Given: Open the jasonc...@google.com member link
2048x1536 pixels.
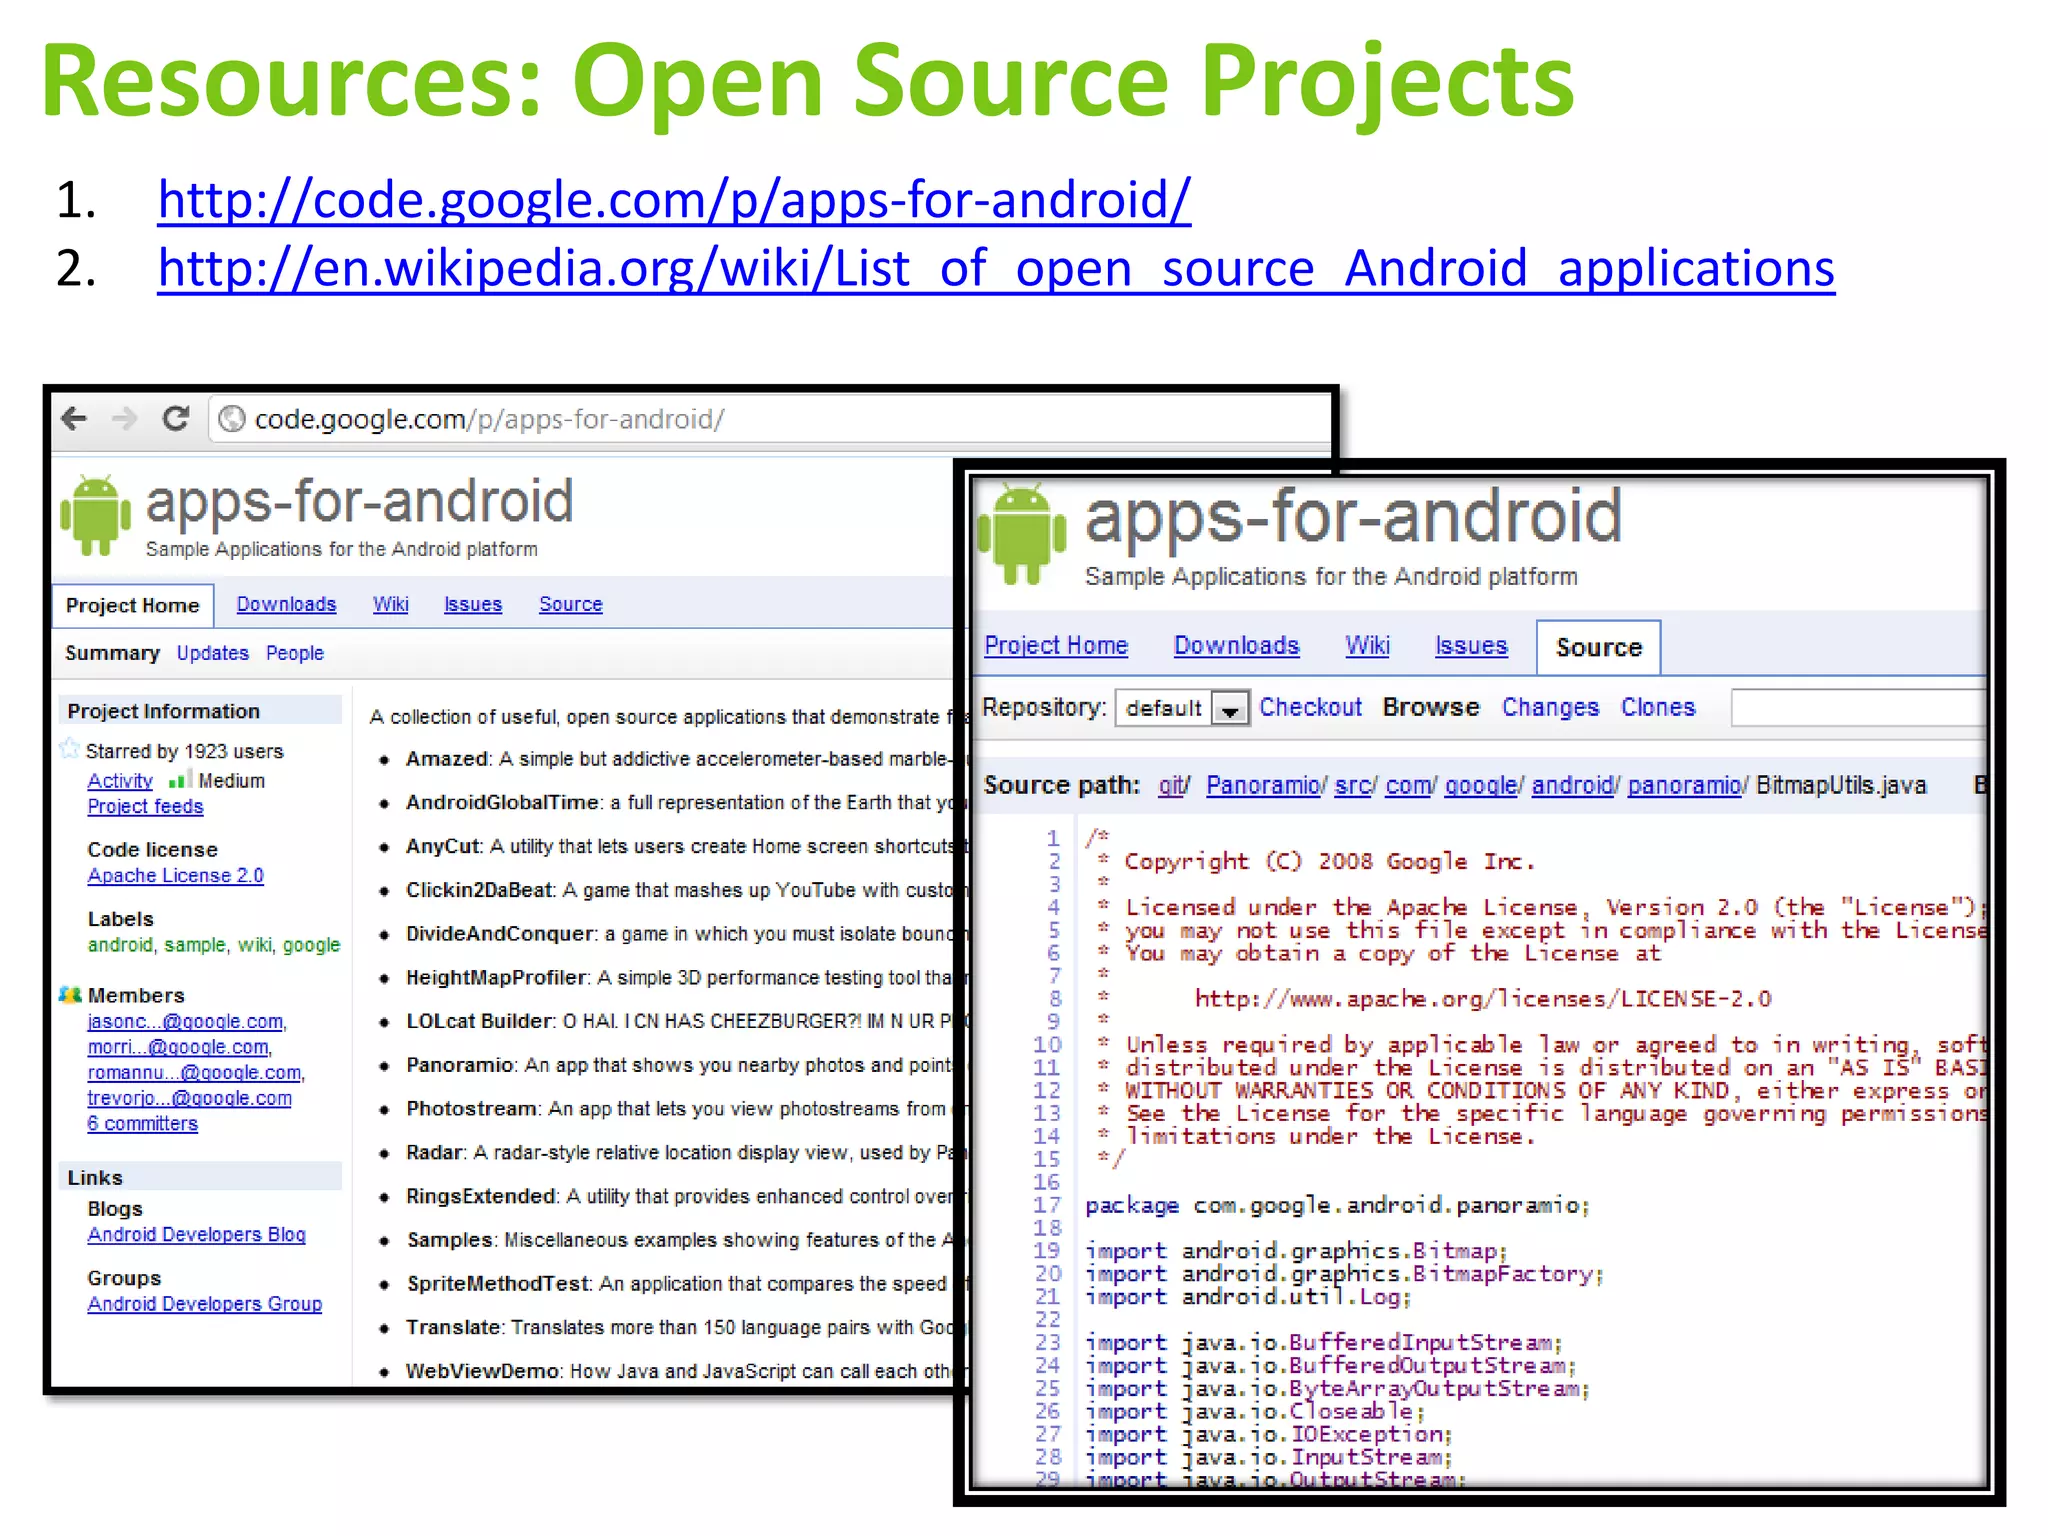Looking at the screenshot, I should [185, 1021].
